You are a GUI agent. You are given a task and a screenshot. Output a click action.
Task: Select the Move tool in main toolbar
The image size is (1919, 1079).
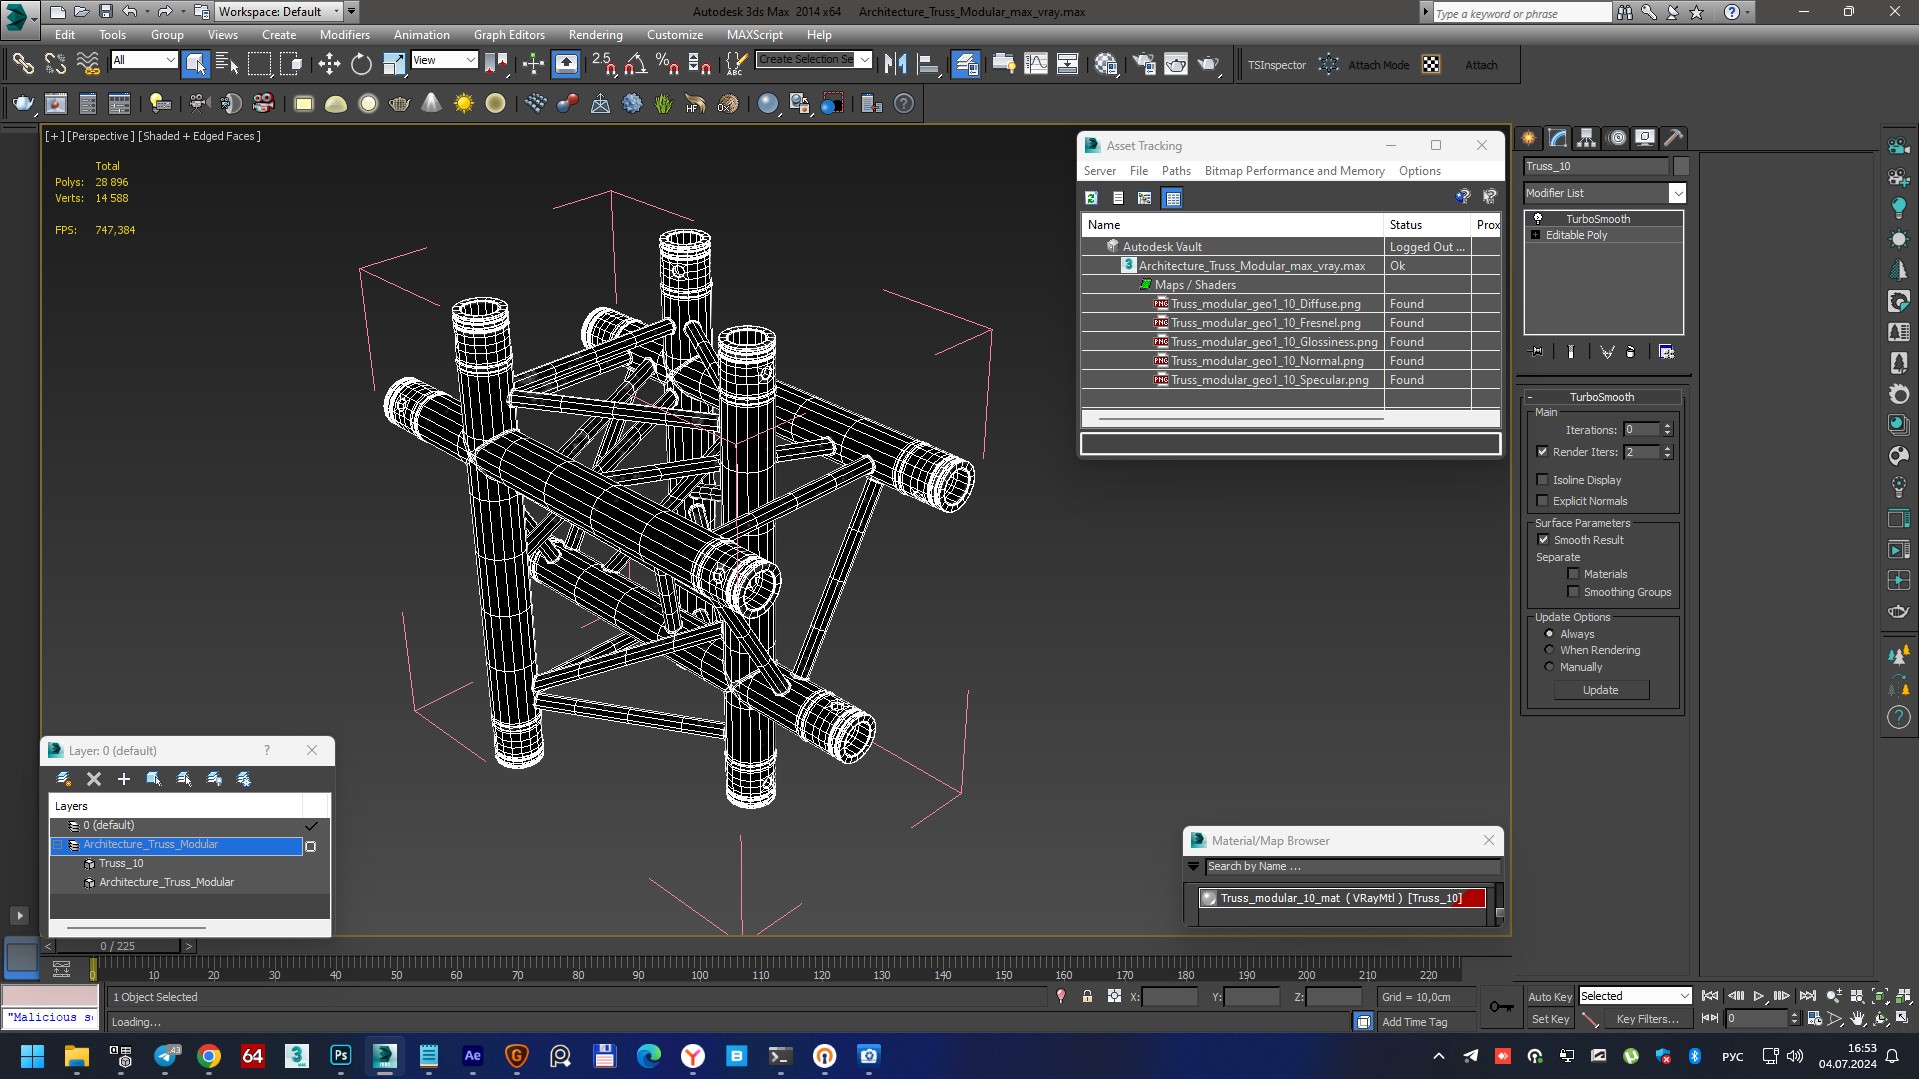(329, 65)
